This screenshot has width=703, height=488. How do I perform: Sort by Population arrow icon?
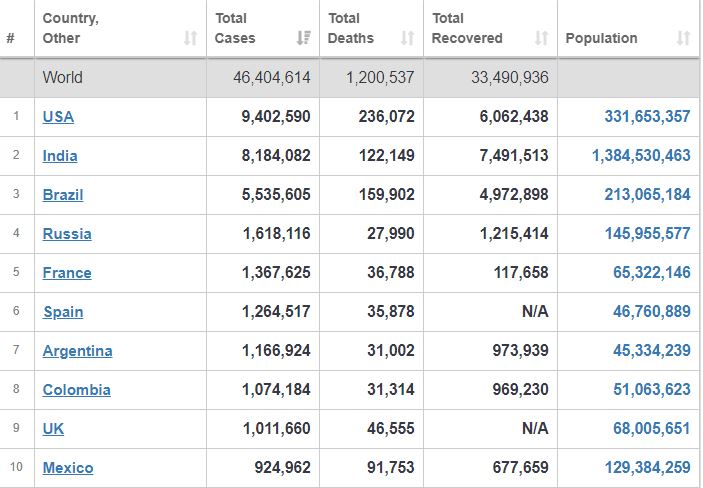click(x=683, y=38)
